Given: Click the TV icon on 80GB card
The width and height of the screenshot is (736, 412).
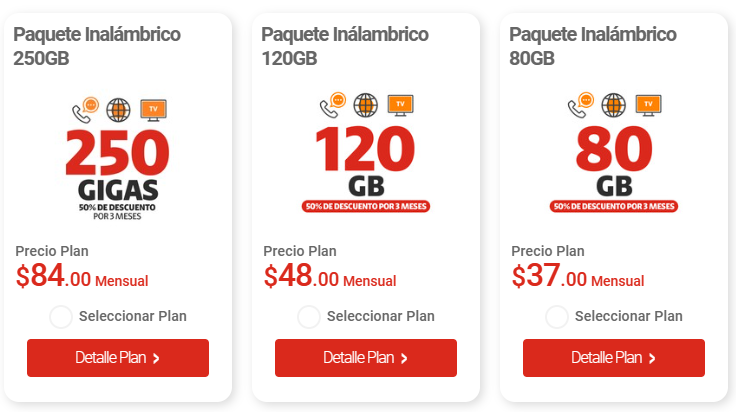Looking at the screenshot, I should (x=649, y=105).
